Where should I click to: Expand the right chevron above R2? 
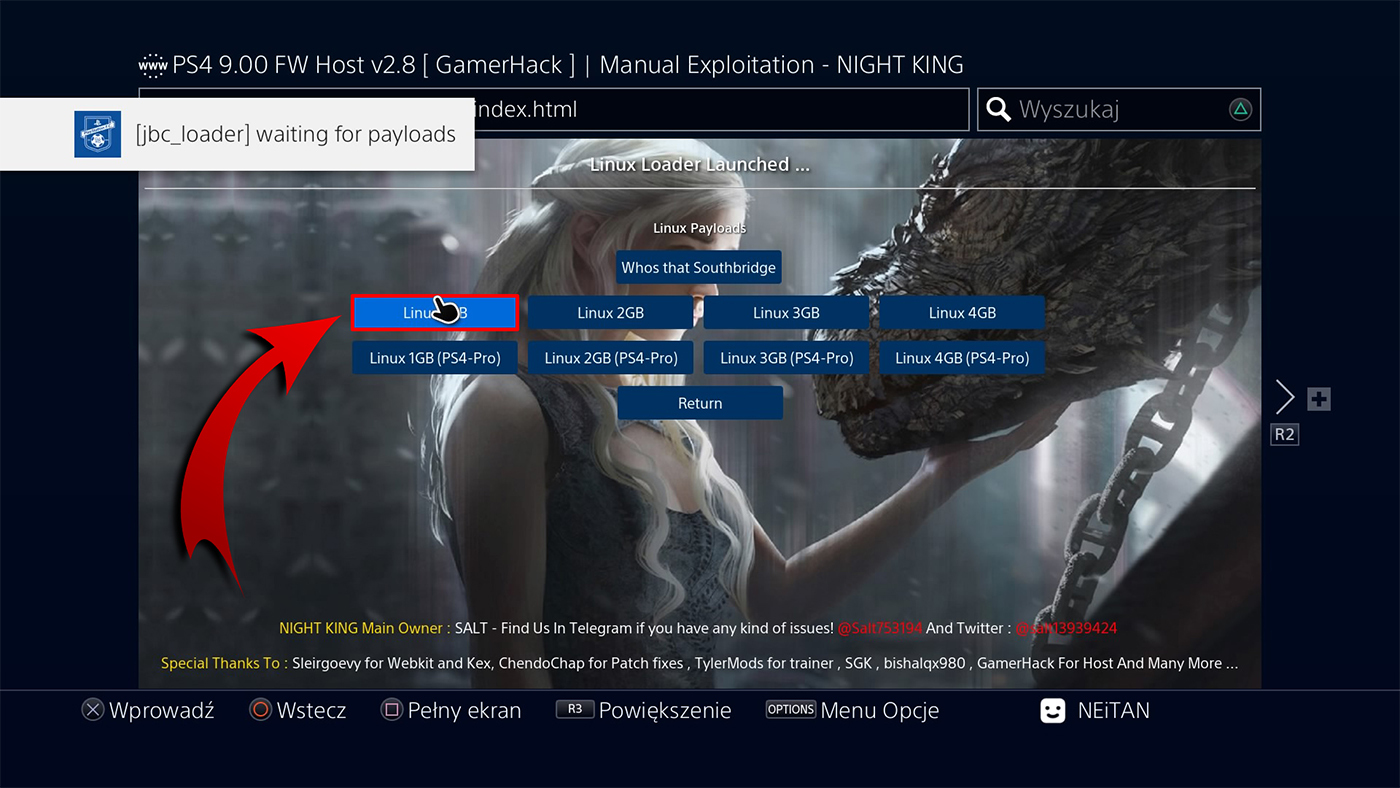point(1285,396)
